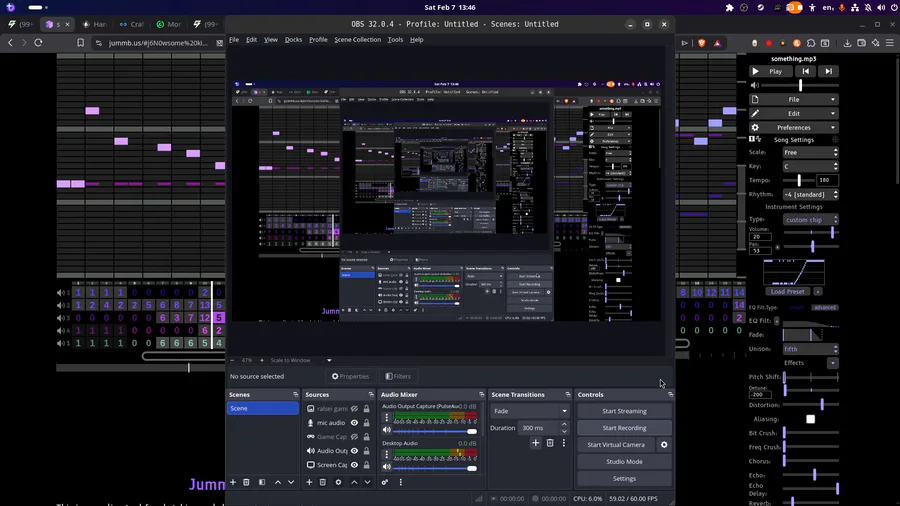Open virtual camera settings gear
This screenshot has height=506, width=900.
(x=664, y=445)
